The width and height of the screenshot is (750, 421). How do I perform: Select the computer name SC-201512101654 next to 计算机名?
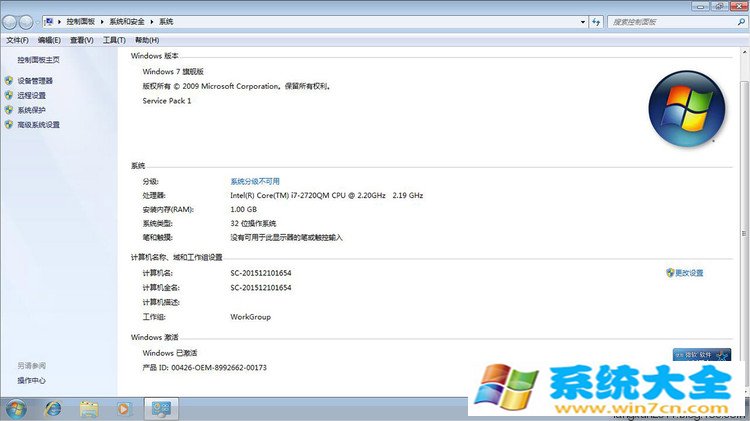click(261, 273)
